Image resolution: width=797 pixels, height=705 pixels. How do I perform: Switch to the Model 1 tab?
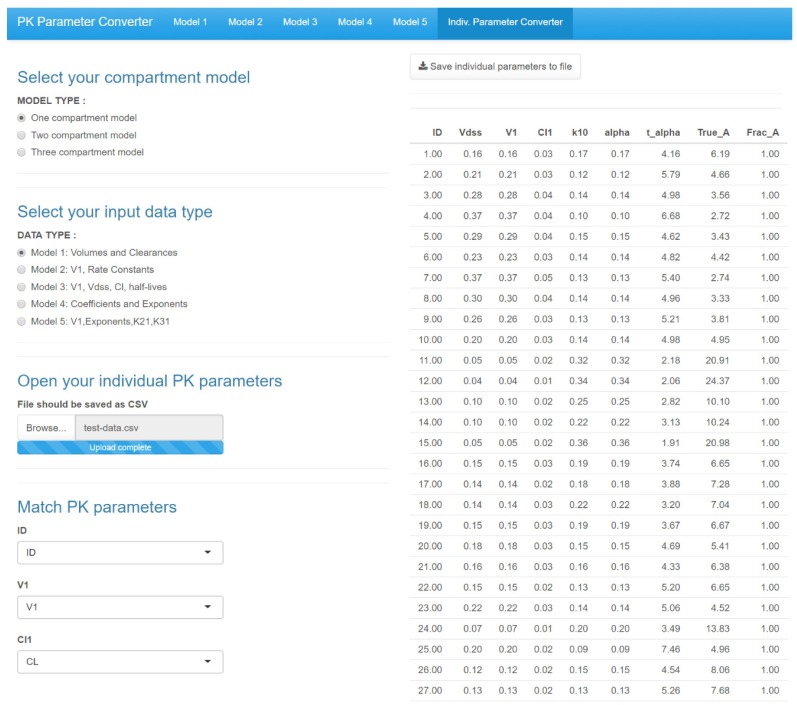point(190,22)
